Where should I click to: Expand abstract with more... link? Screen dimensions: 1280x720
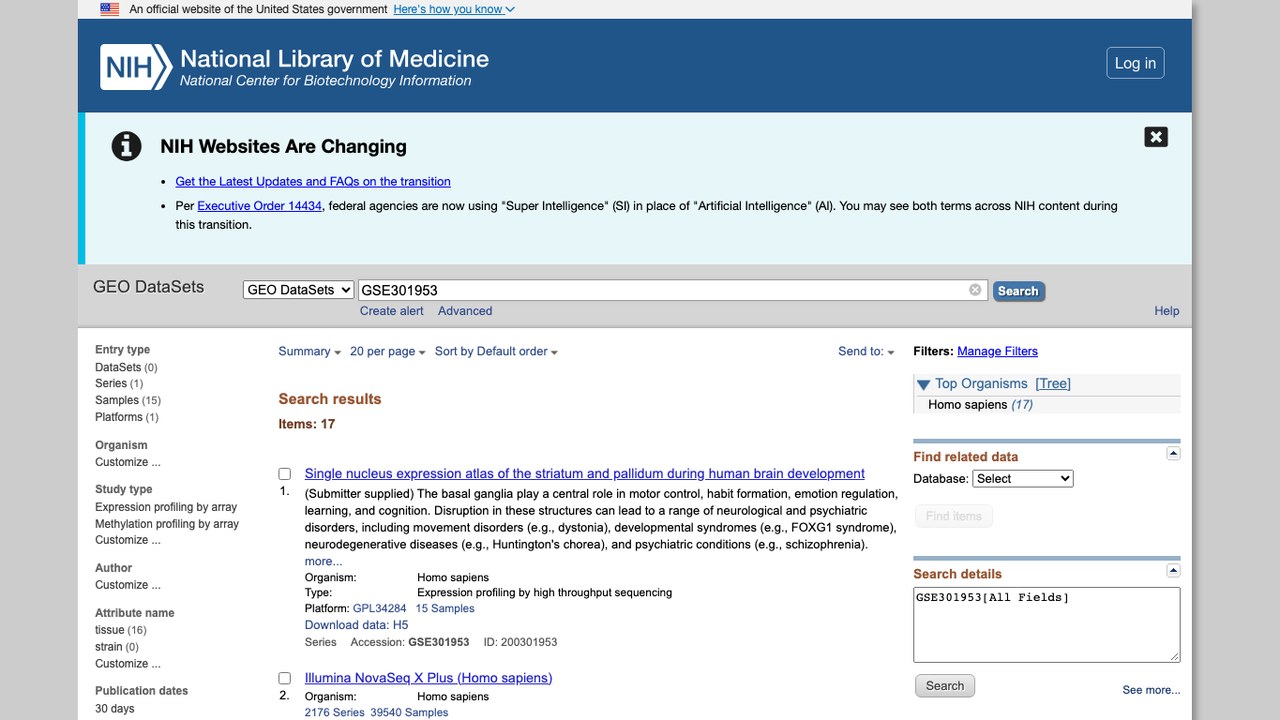pyautogui.click(x=324, y=562)
